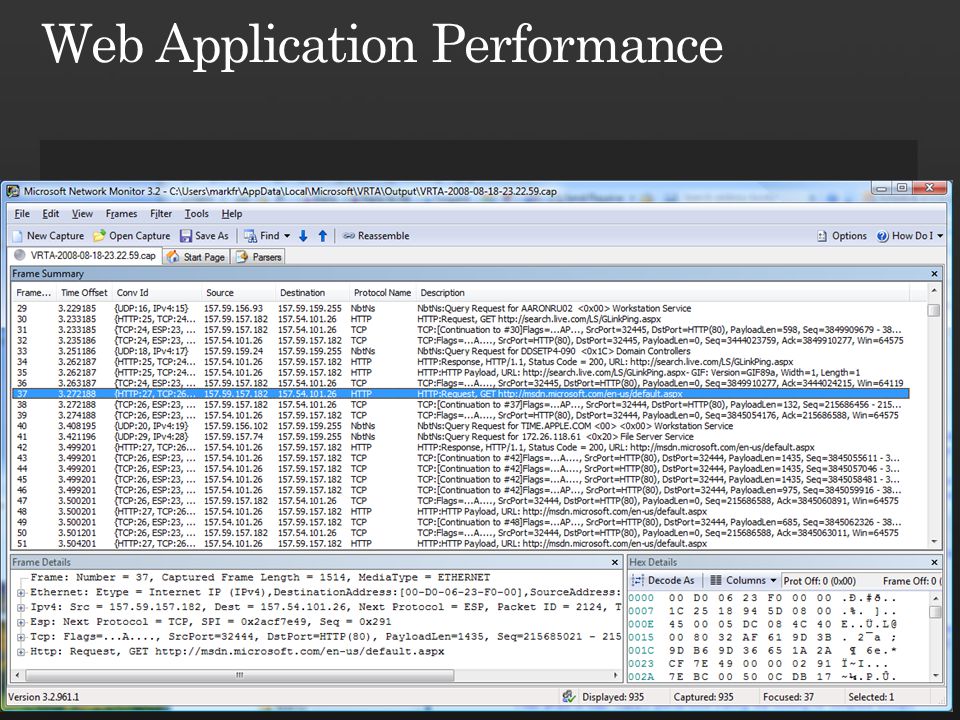
Task: Click Frame Details scroll right arrow
Action: (615, 675)
